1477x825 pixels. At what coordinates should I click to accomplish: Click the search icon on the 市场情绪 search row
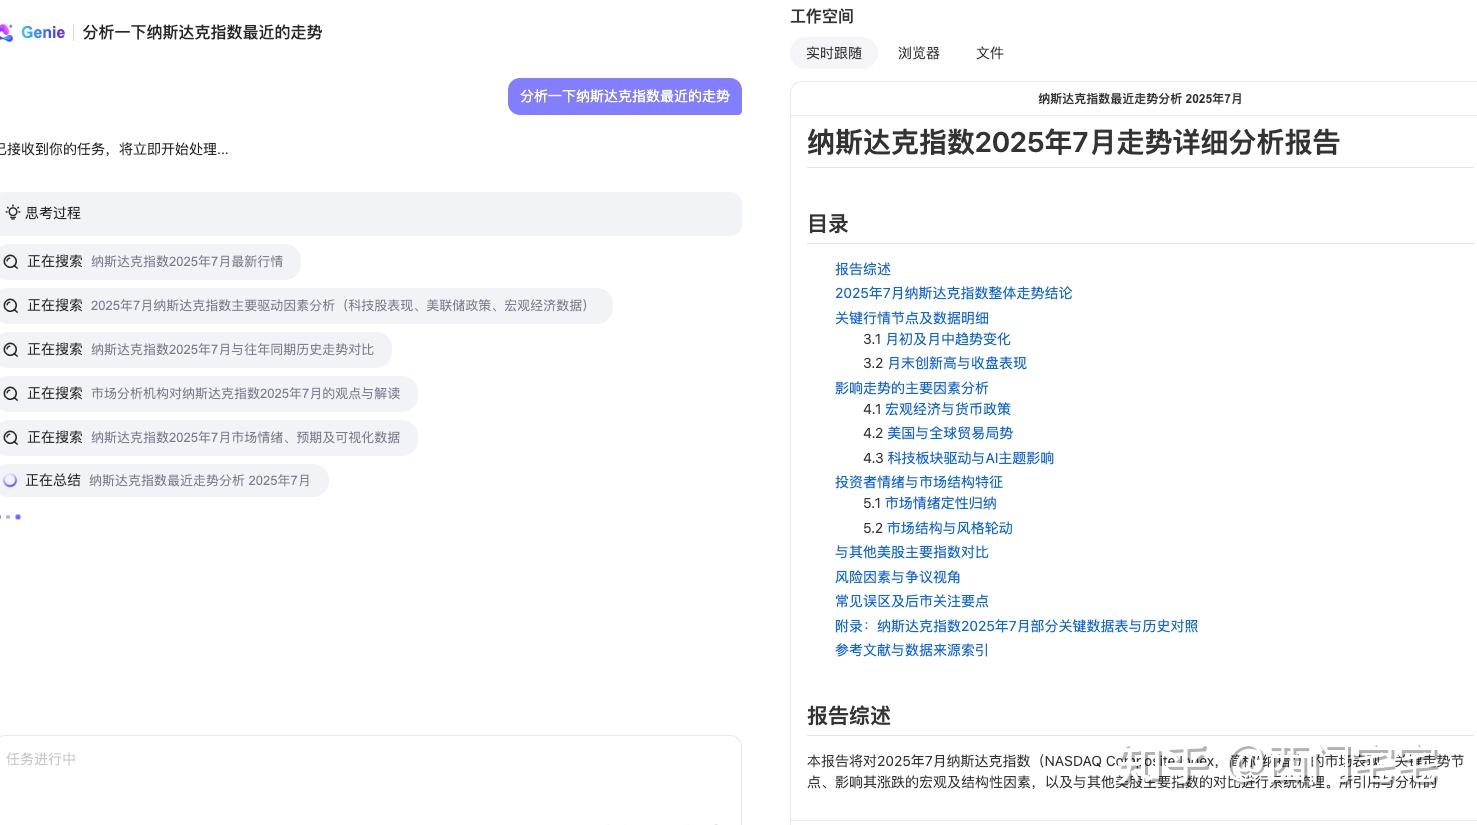11,437
